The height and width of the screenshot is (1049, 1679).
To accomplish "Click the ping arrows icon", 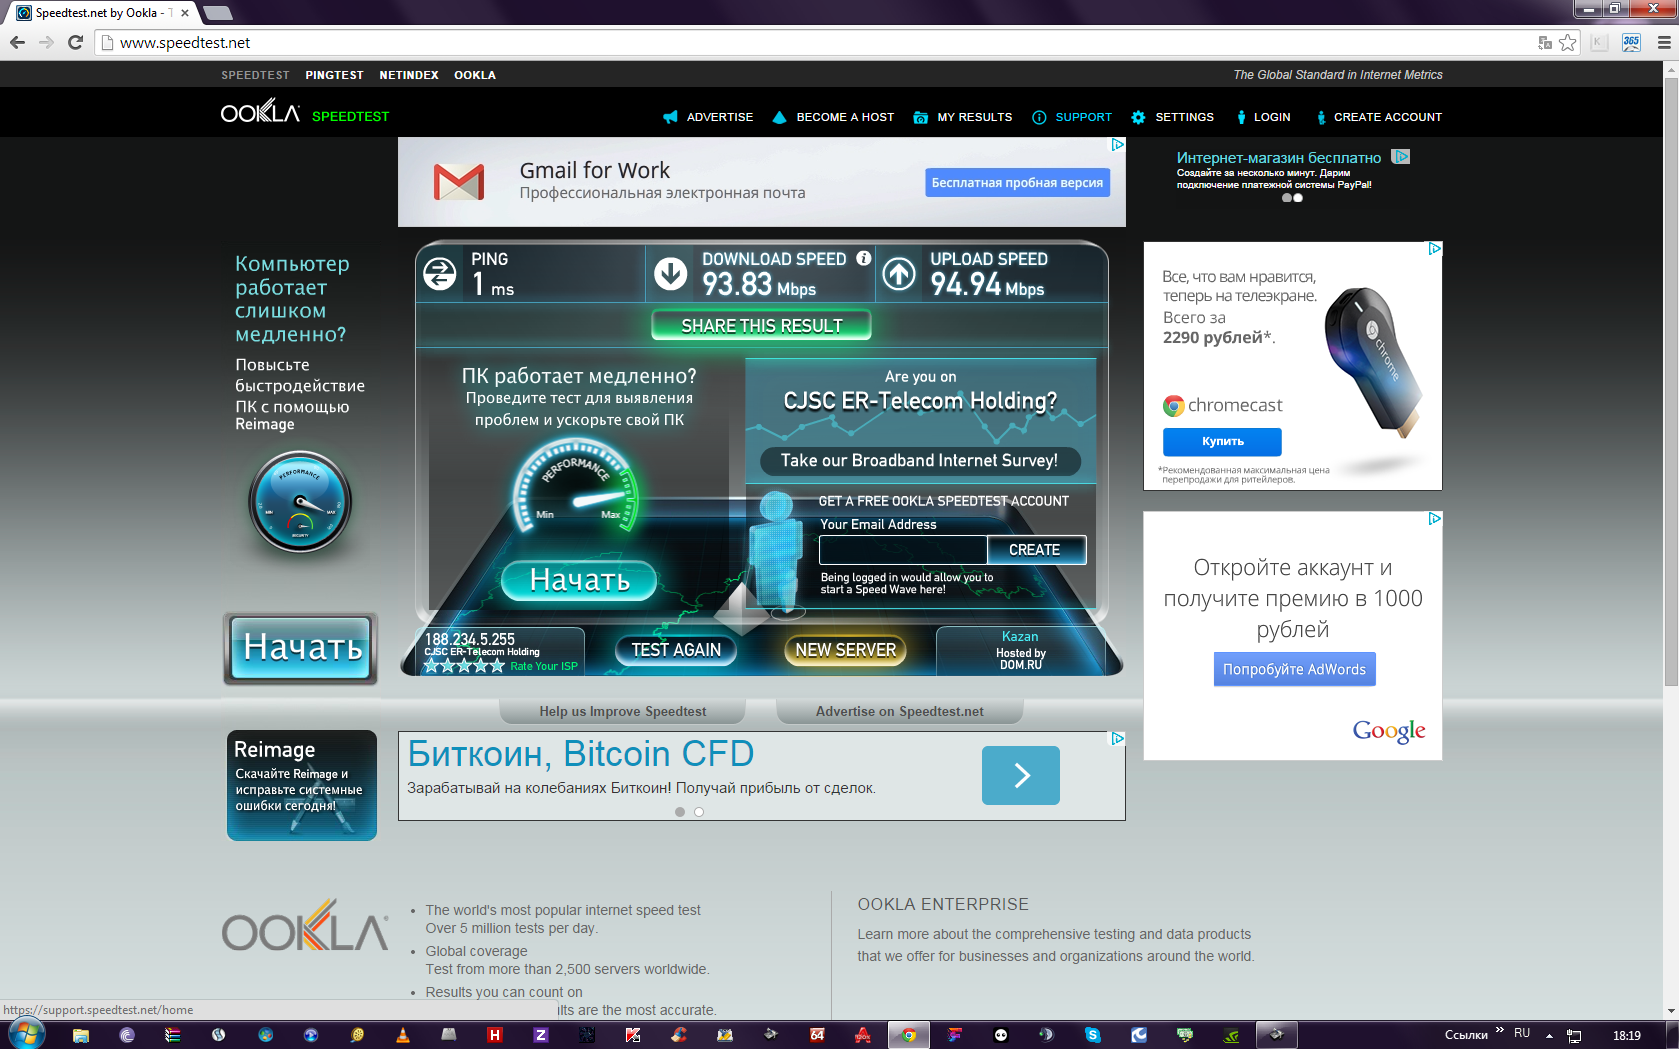I will [x=440, y=273].
